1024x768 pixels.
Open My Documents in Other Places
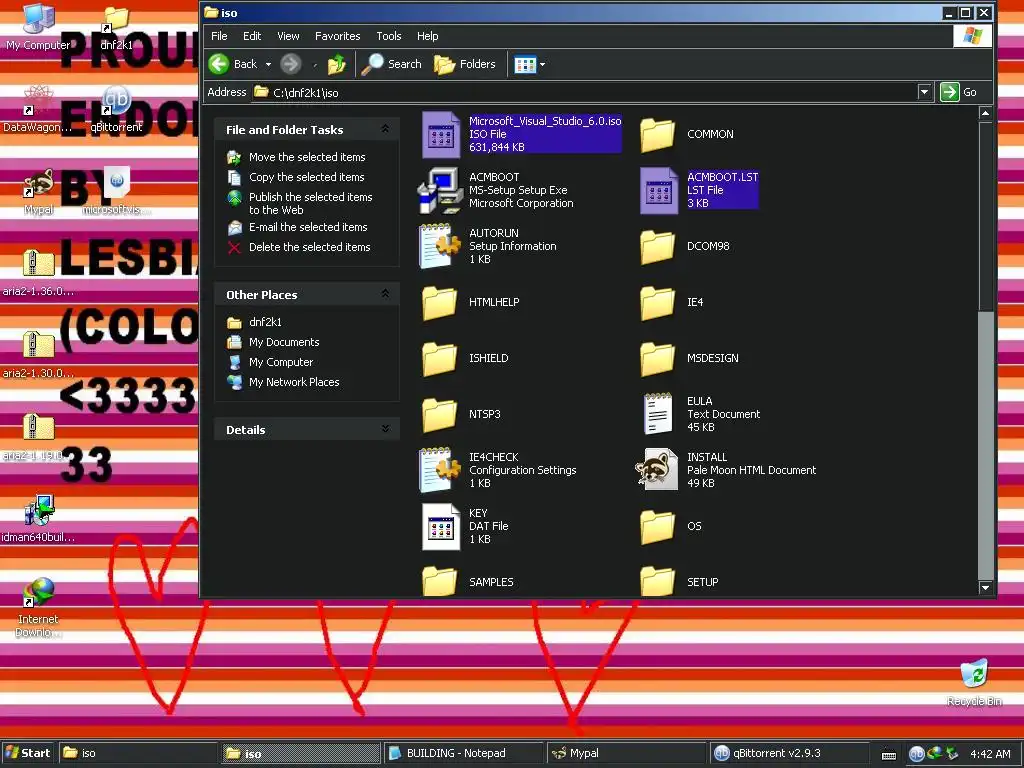coord(284,342)
